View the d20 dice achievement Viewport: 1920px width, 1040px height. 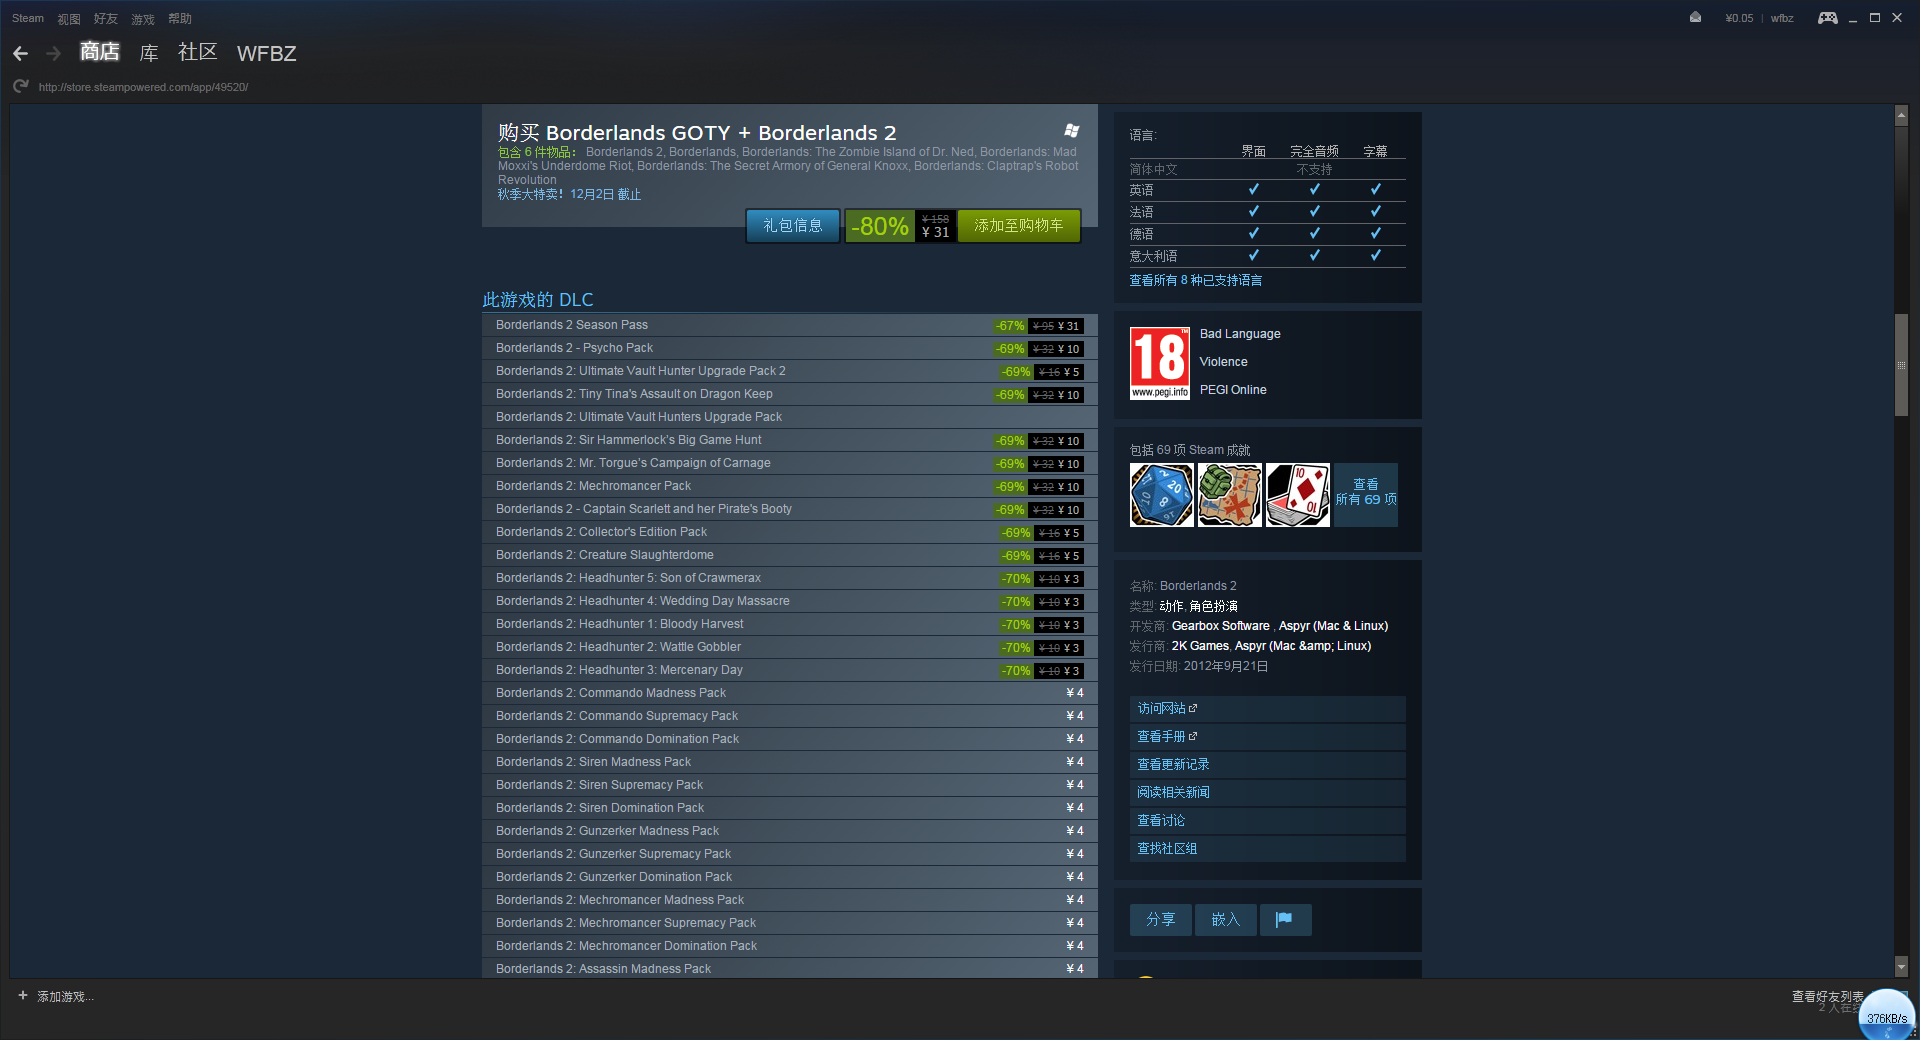click(1161, 495)
